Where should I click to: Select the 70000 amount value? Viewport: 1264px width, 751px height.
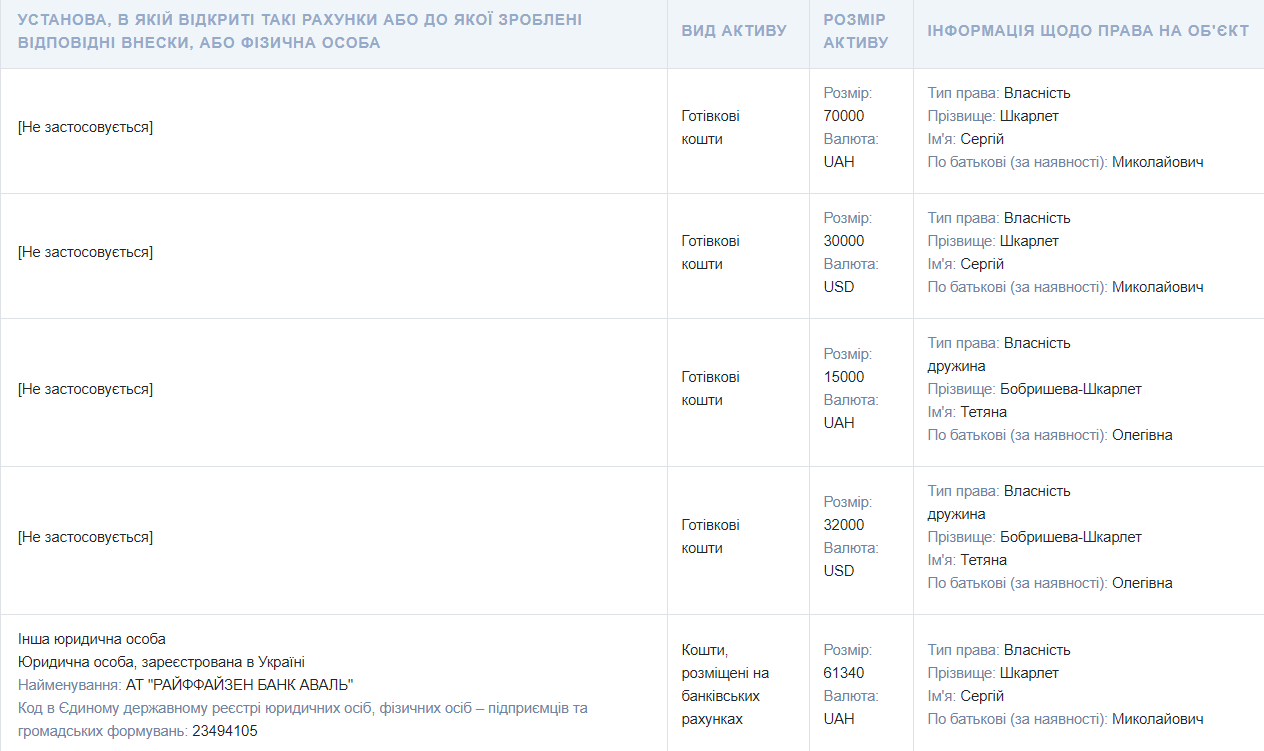[x=844, y=116]
